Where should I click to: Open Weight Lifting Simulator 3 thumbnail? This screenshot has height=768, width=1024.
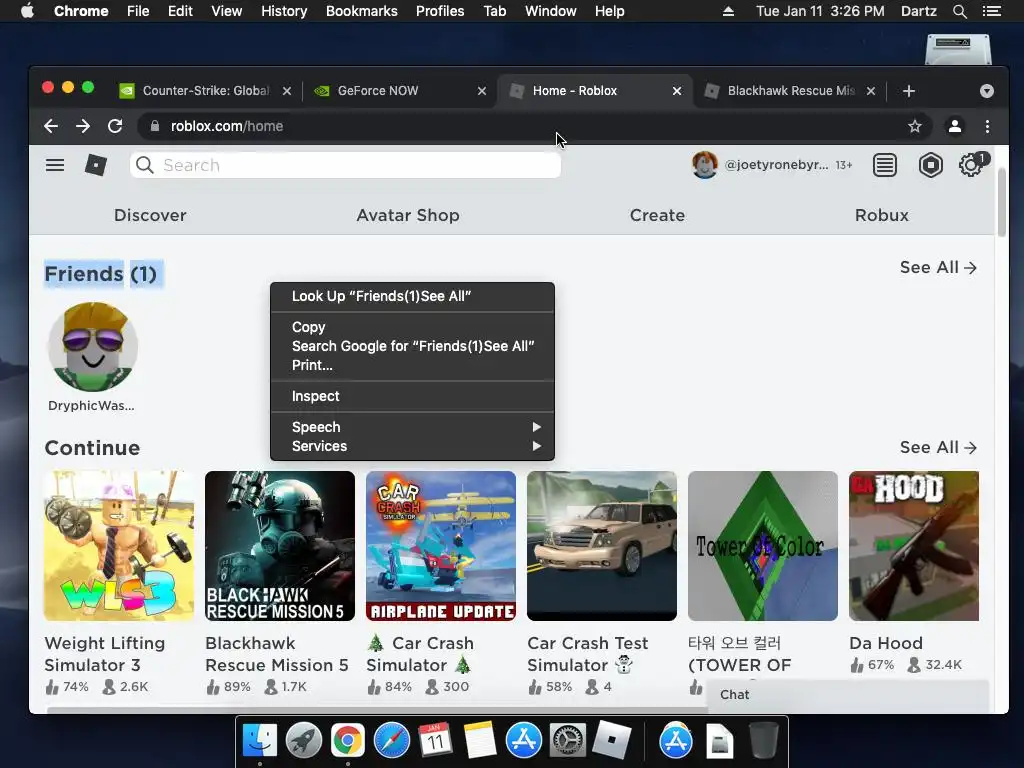(119, 546)
